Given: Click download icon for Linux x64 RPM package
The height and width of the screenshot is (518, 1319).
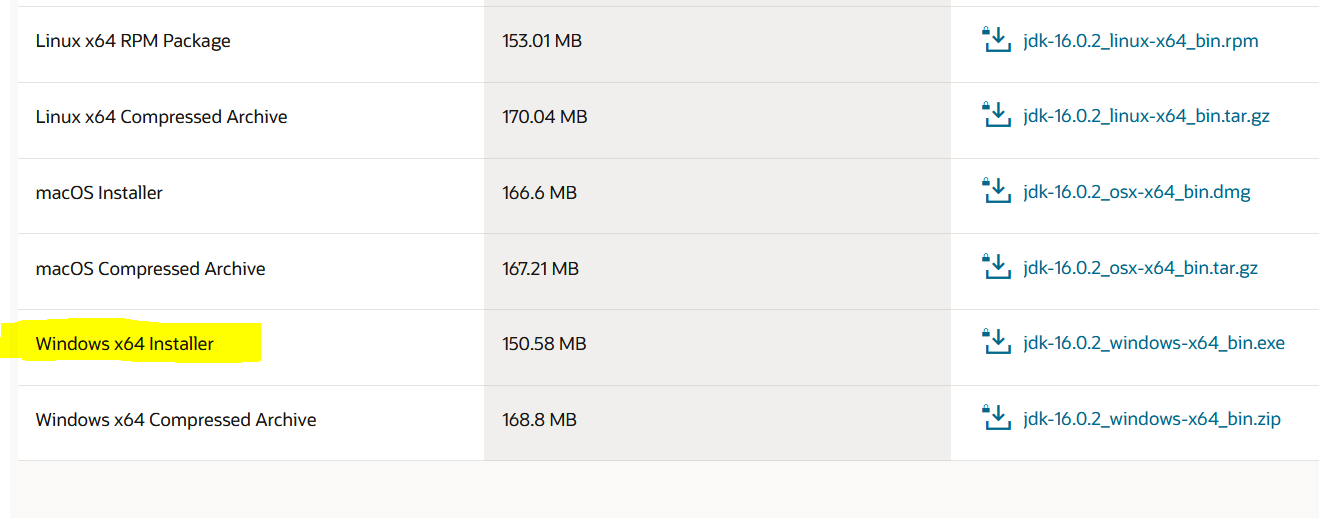Looking at the screenshot, I should tap(997, 40).
